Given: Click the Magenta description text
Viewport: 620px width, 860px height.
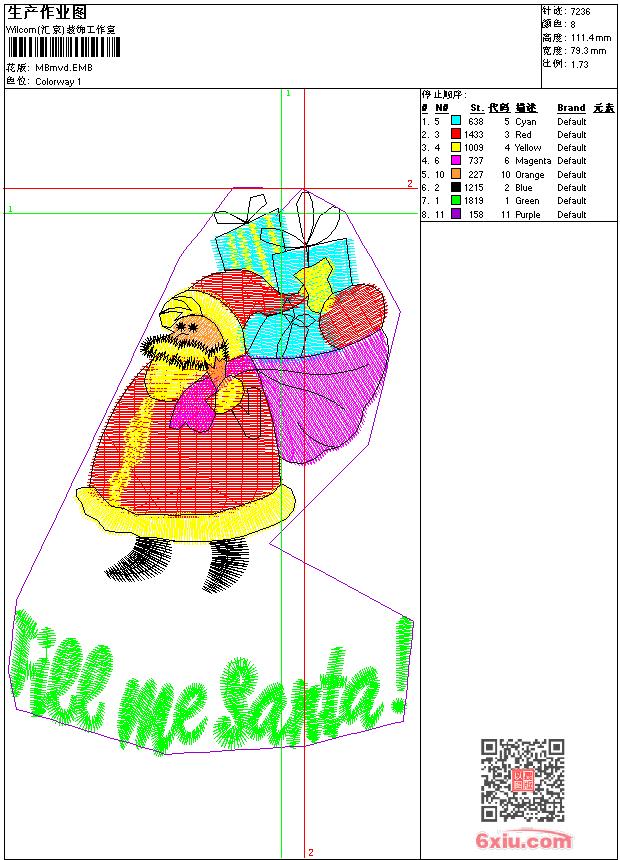Looking at the screenshot, I should pyautogui.click(x=533, y=161).
